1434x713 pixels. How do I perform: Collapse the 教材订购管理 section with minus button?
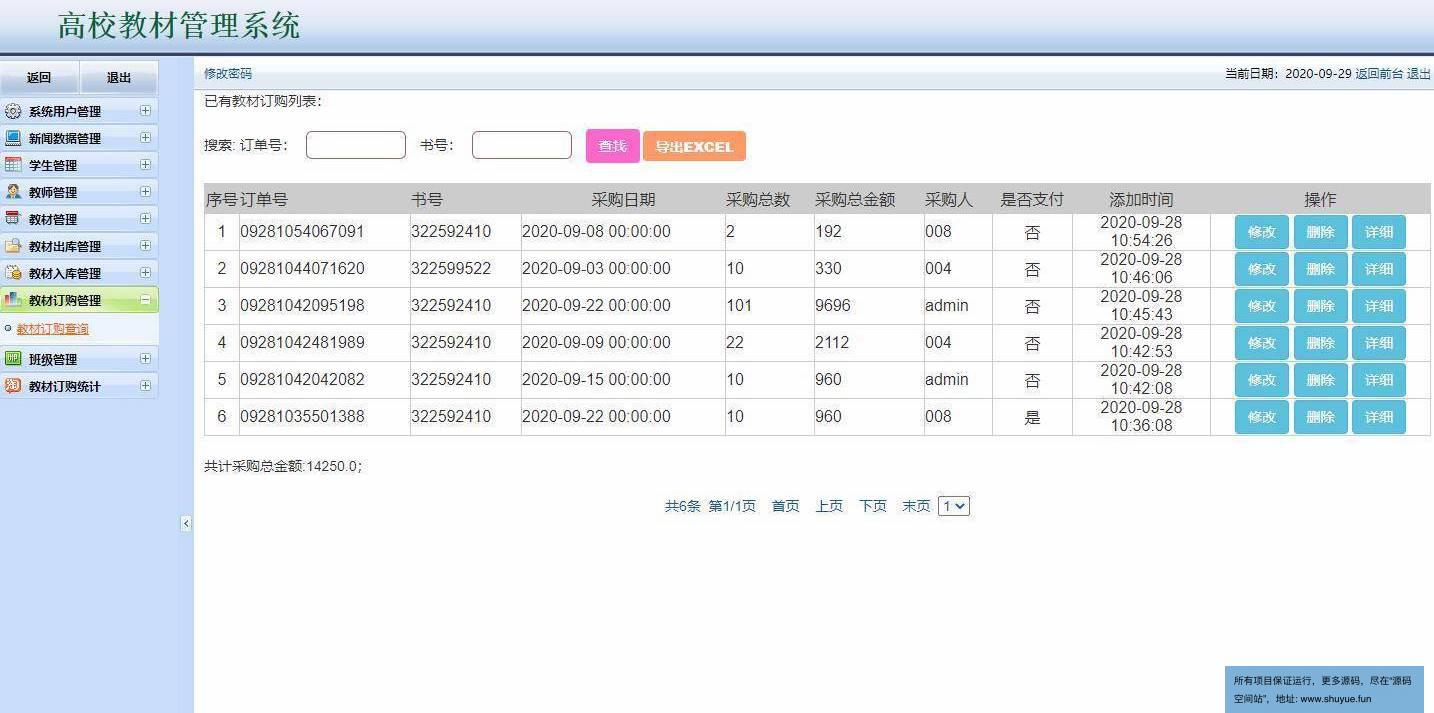145,300
